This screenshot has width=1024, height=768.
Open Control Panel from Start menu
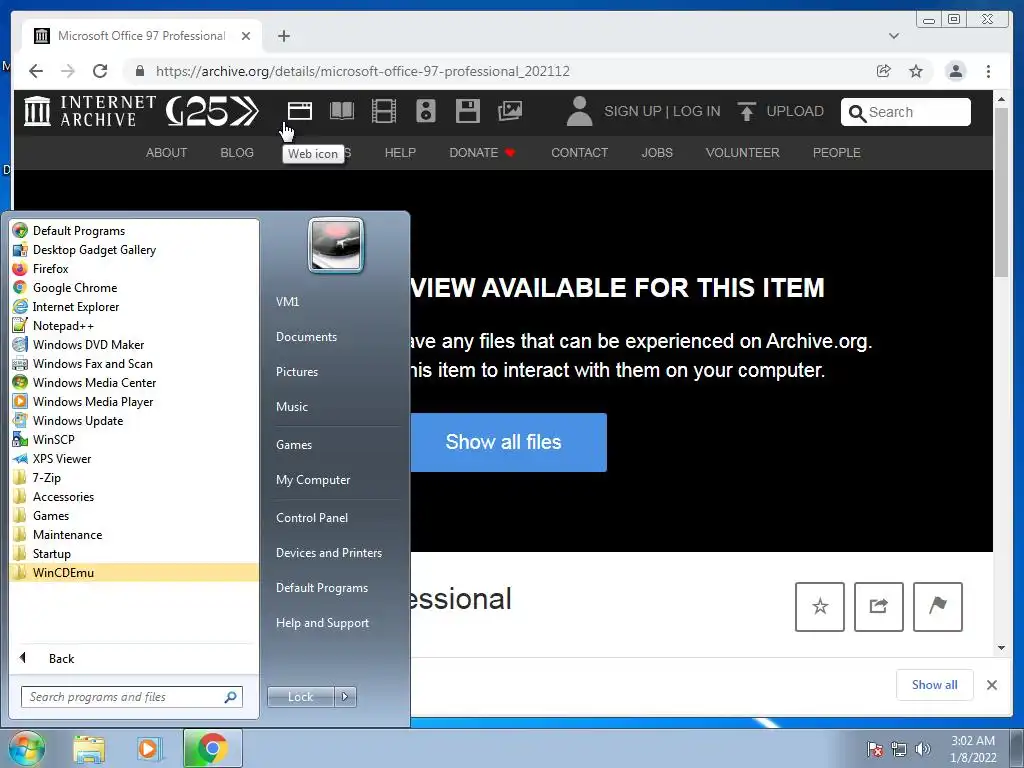(x=312, y=517)
